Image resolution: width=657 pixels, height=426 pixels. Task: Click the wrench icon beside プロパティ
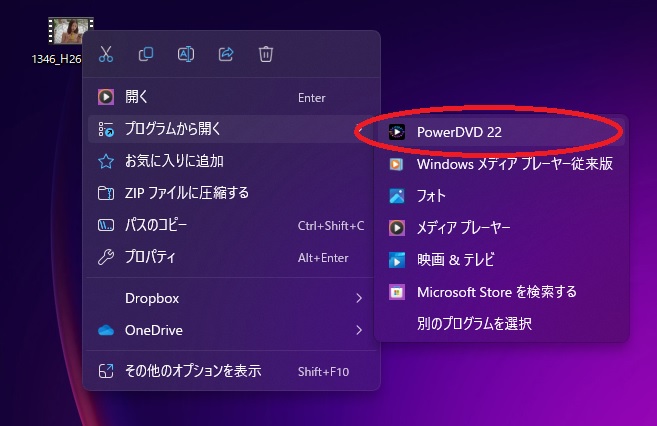(106, 257)
